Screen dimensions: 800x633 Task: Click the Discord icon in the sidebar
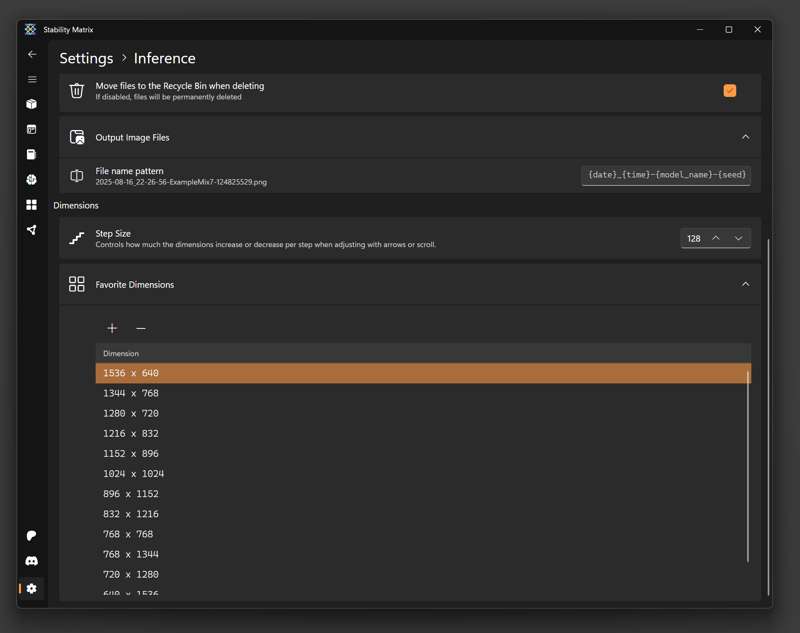[x=31, y=561]
